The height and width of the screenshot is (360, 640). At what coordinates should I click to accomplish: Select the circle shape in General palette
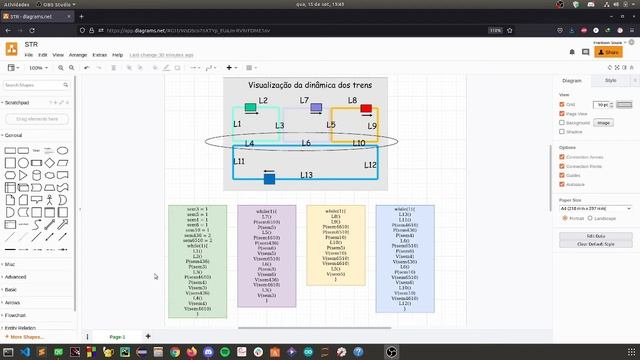click(23, 163)
